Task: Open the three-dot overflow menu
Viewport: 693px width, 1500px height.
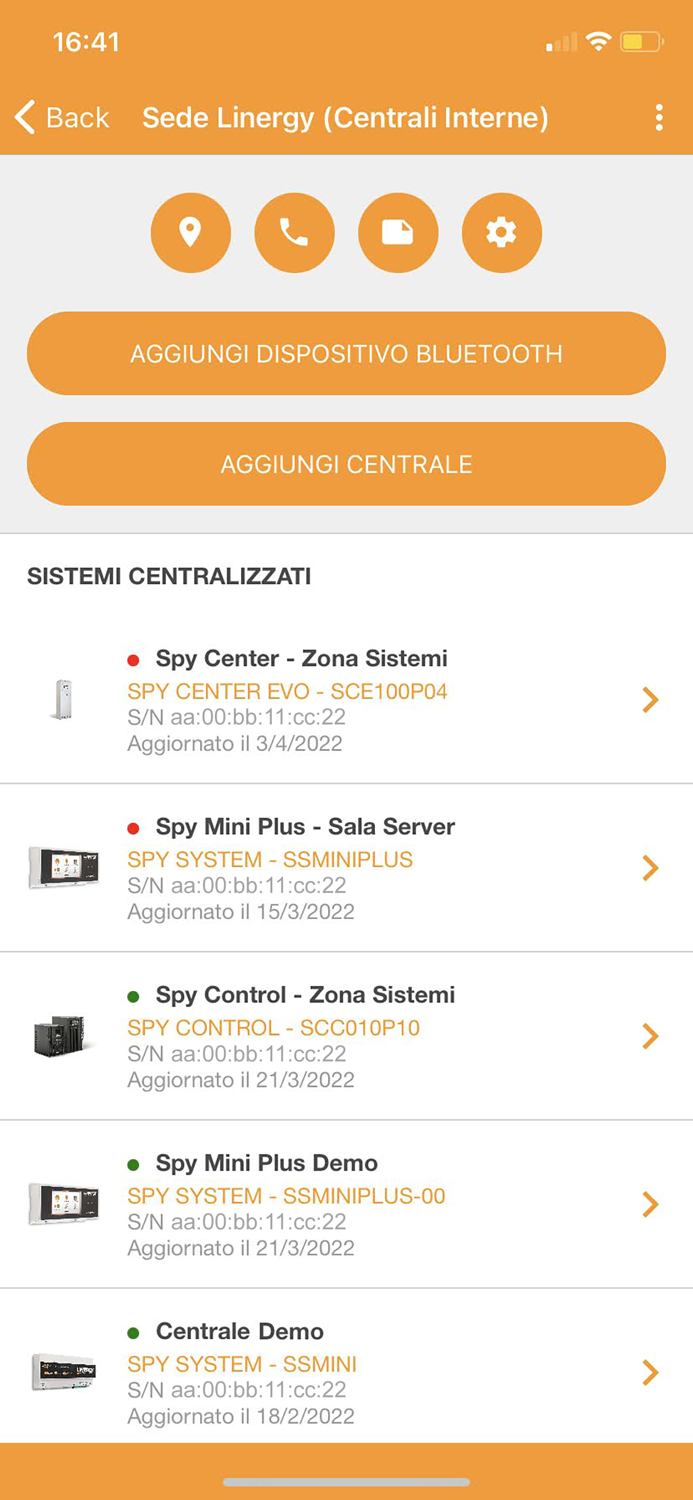Action: tap(659, 117)
